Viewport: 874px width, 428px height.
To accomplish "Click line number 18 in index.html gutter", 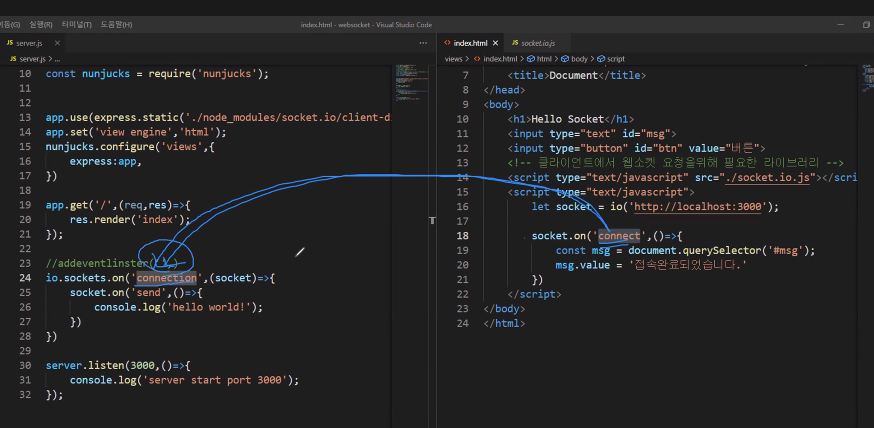I will pyautogui.click(x=463, y=236).
